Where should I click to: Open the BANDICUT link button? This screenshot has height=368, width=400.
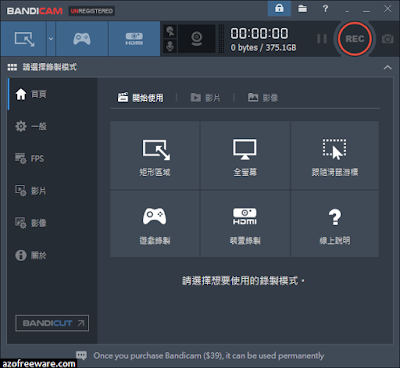52,323
